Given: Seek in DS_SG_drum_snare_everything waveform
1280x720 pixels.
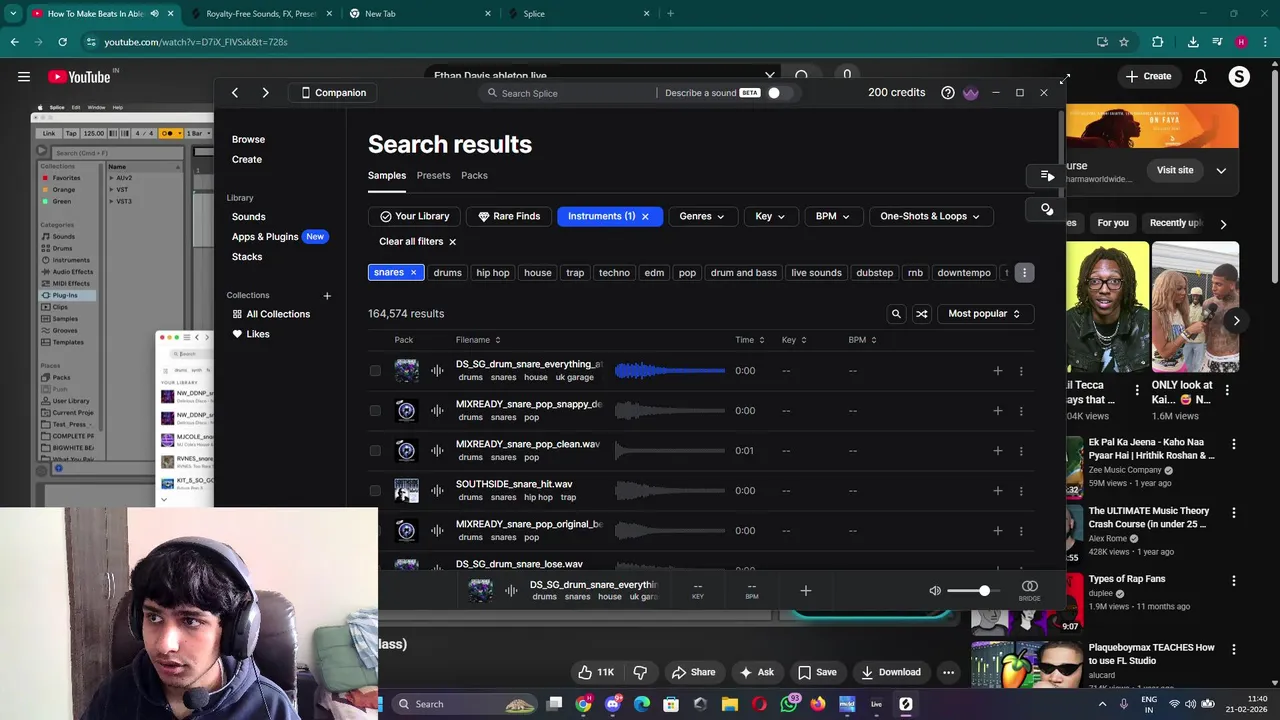Looking at the screenshot, I should (670, 371).
